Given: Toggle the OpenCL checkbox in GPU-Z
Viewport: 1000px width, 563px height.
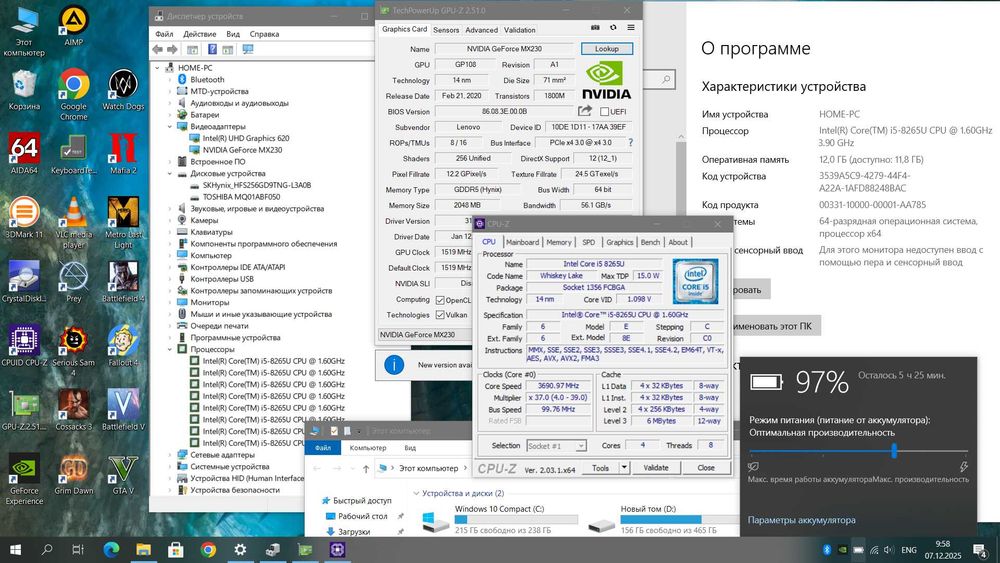Looking at the screenshot, I should [440, 300].
